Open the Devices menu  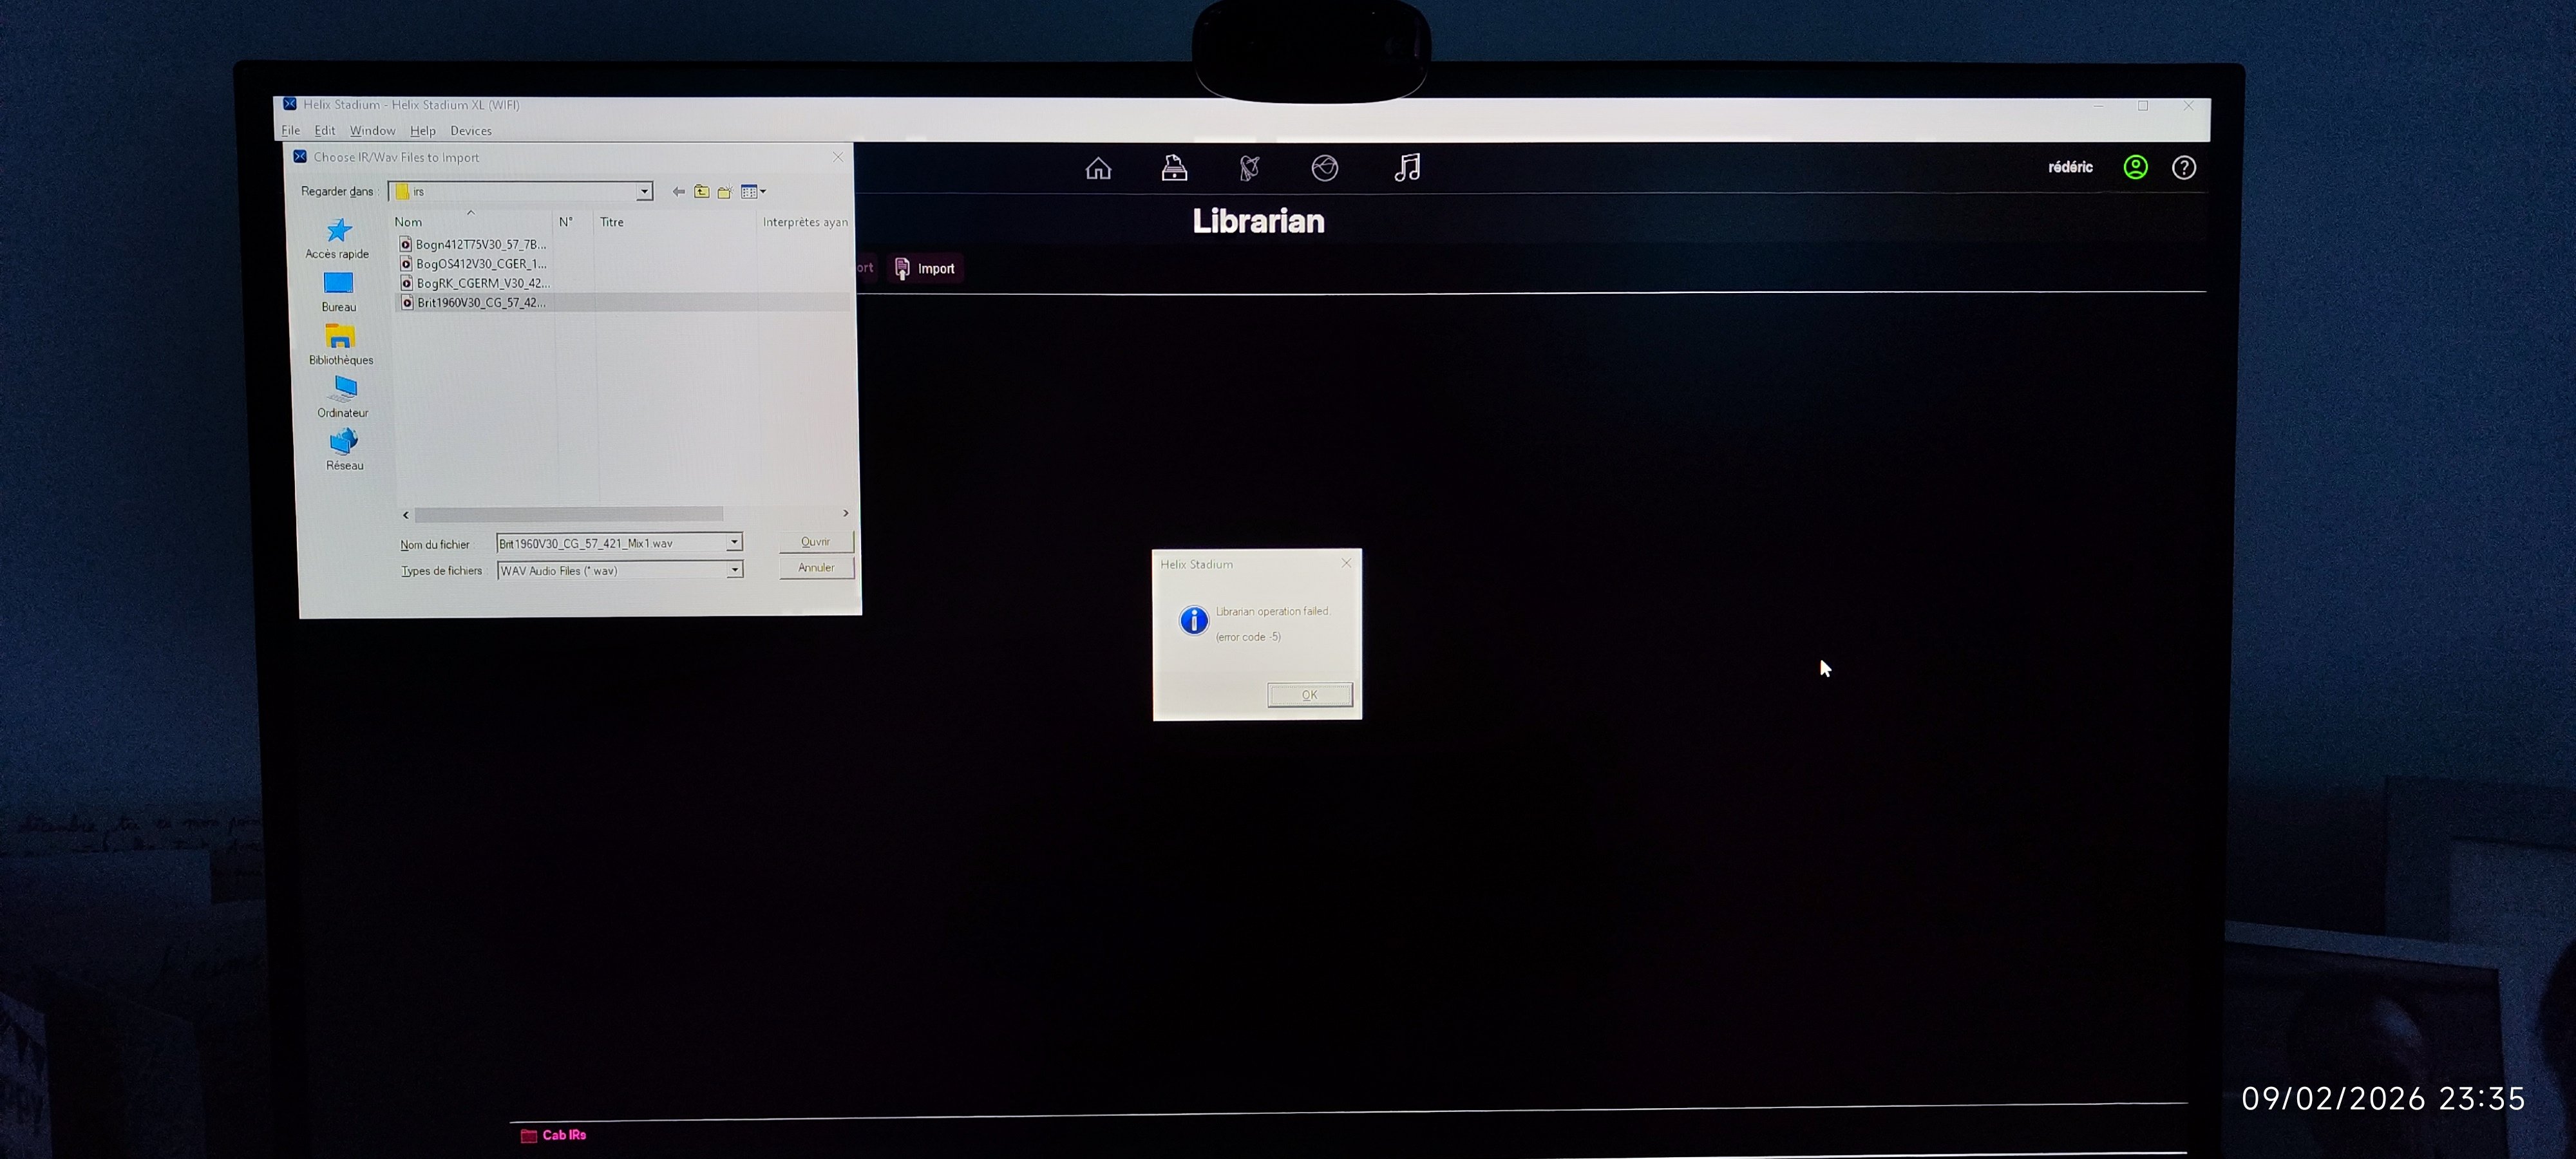point(471,131)
